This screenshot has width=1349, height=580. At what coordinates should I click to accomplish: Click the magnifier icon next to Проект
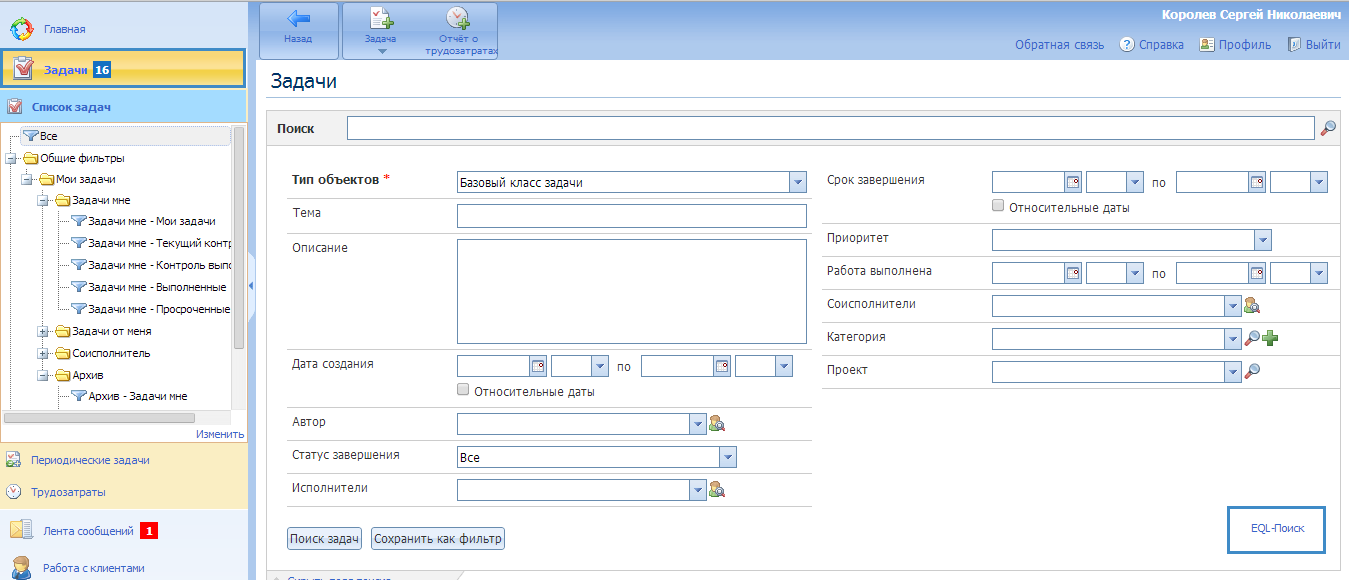pyautogui.click(x=1251, y=371)
